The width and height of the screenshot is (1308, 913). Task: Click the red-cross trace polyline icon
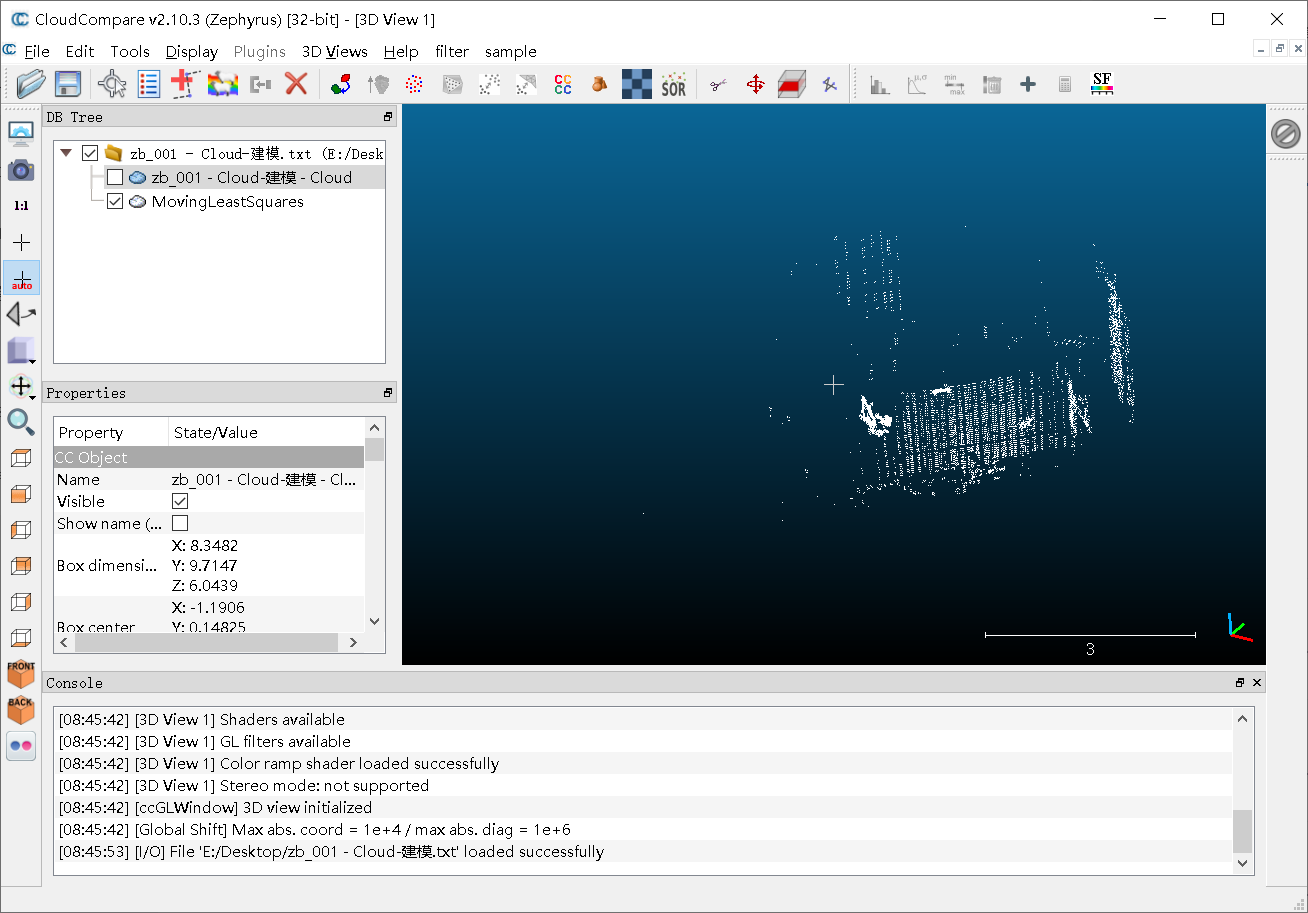pos(184,84)
